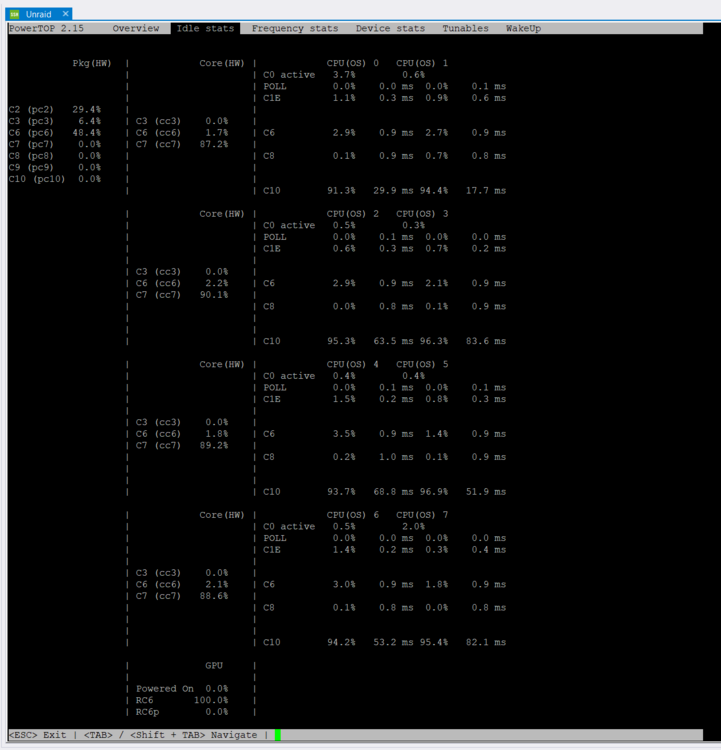
Task: Click the 63.5 ms duration value
Action: [x=393, y=341]
